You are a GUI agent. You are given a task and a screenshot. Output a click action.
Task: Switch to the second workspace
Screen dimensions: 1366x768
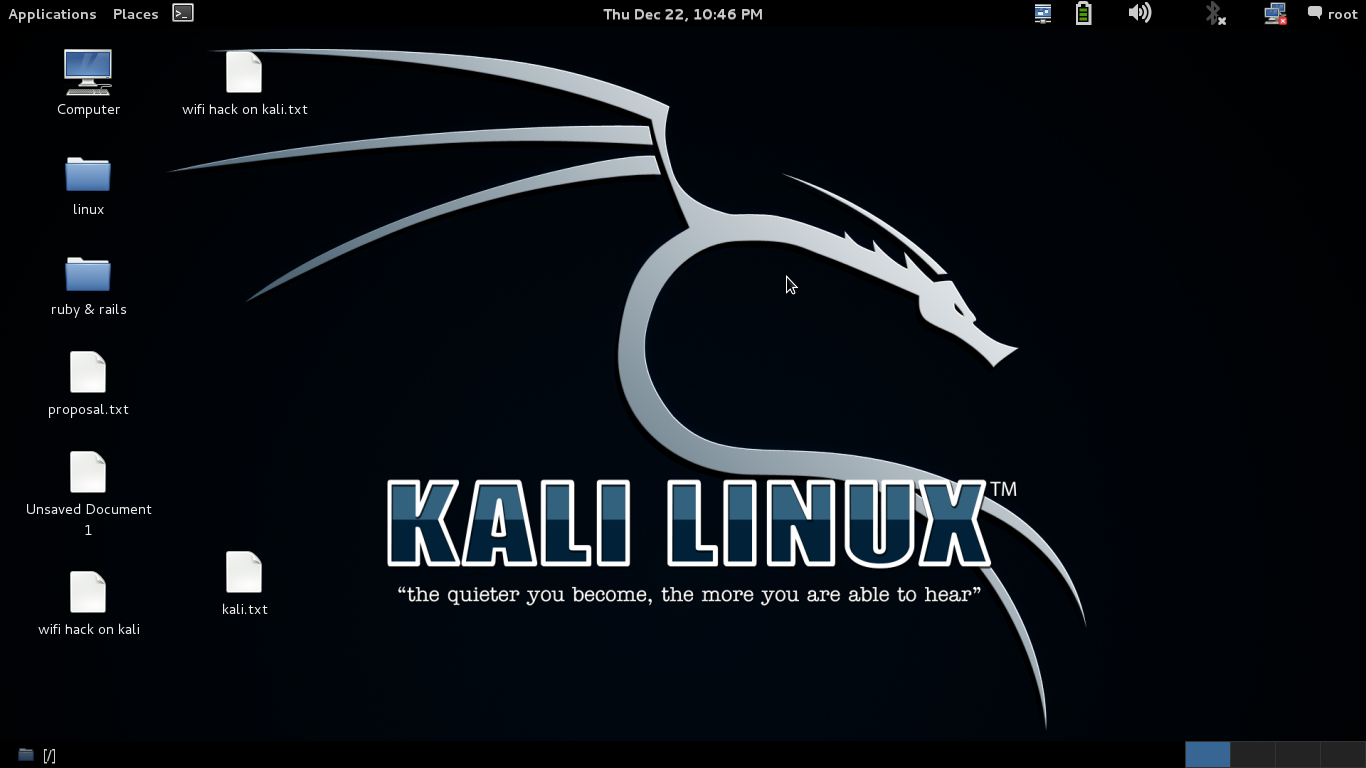(x=1252, y=754)
